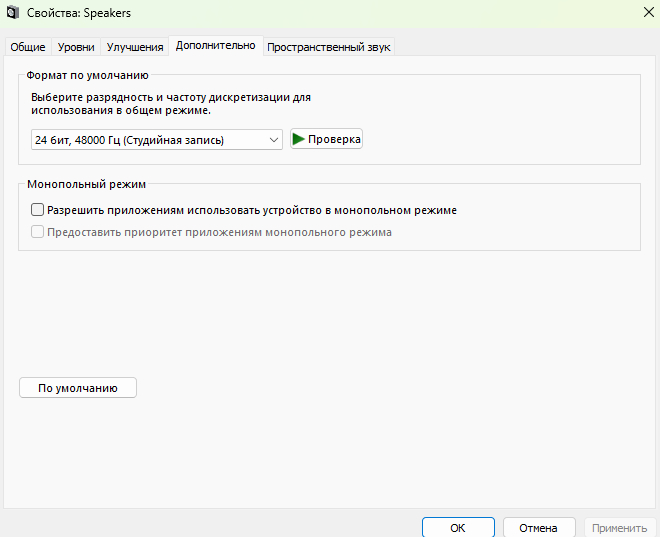Click the green play triangle icon
This screenshot has width=660, height=537.
tap(298, 139)
